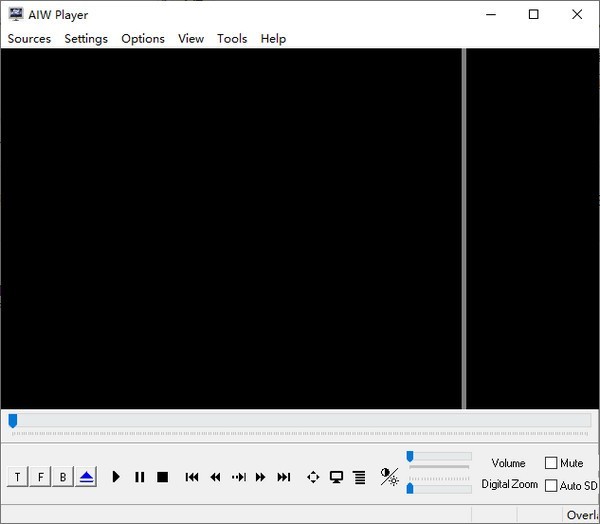Skip to next track icon
This screenshot has height=524, width=600.
point(284,477)
